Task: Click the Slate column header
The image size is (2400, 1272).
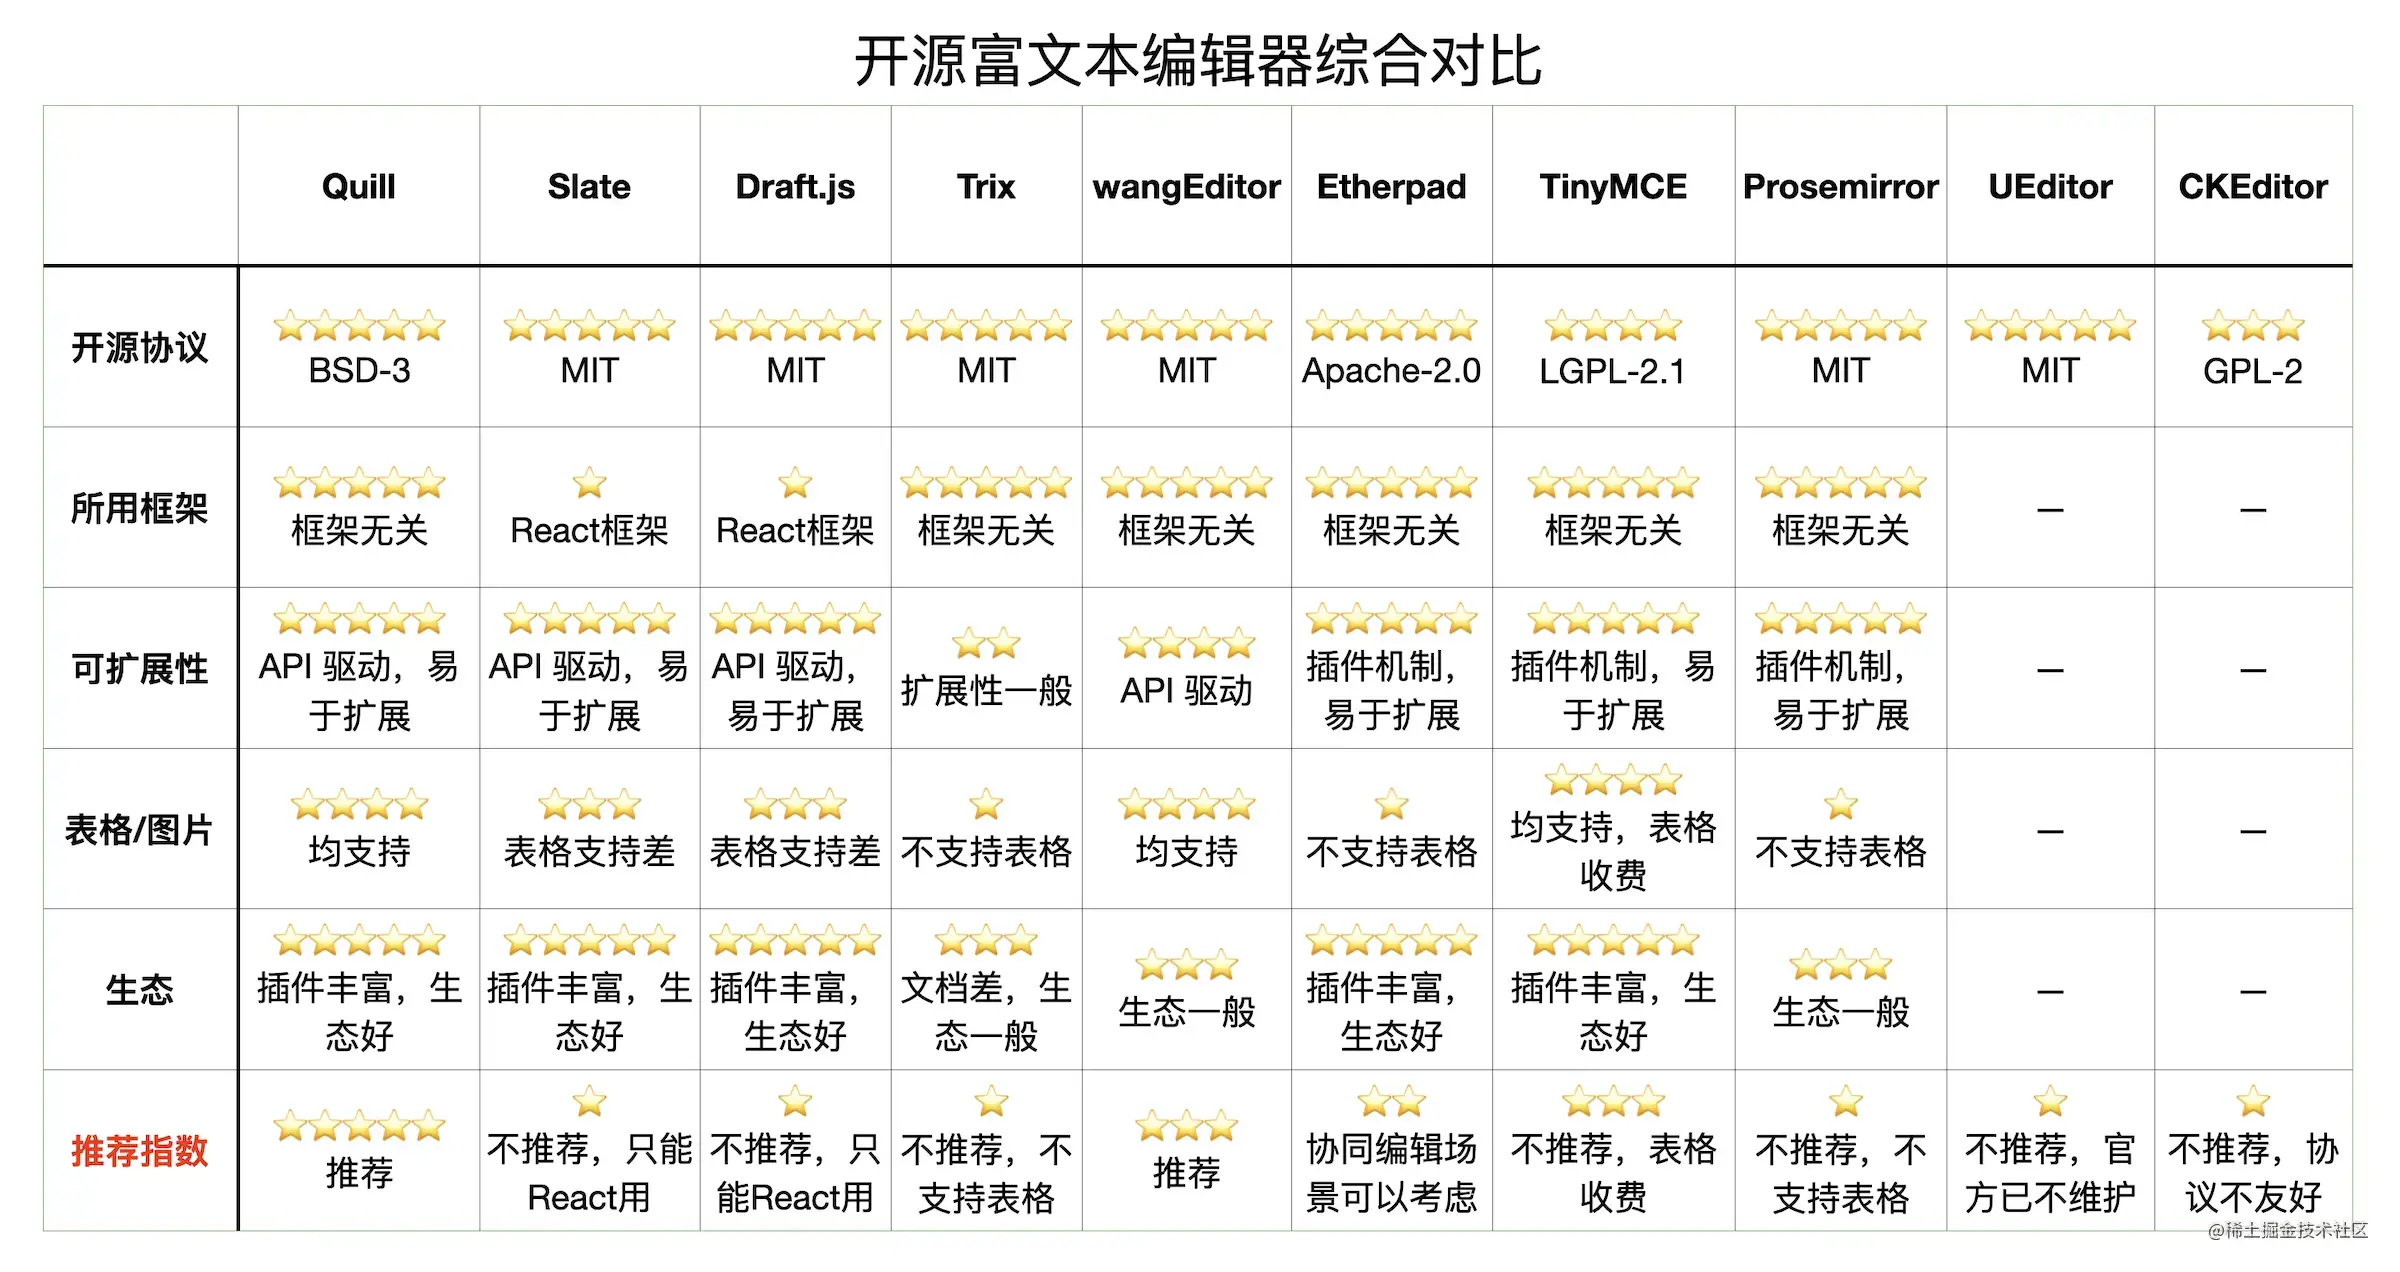Action: click(x=589, y=187)
